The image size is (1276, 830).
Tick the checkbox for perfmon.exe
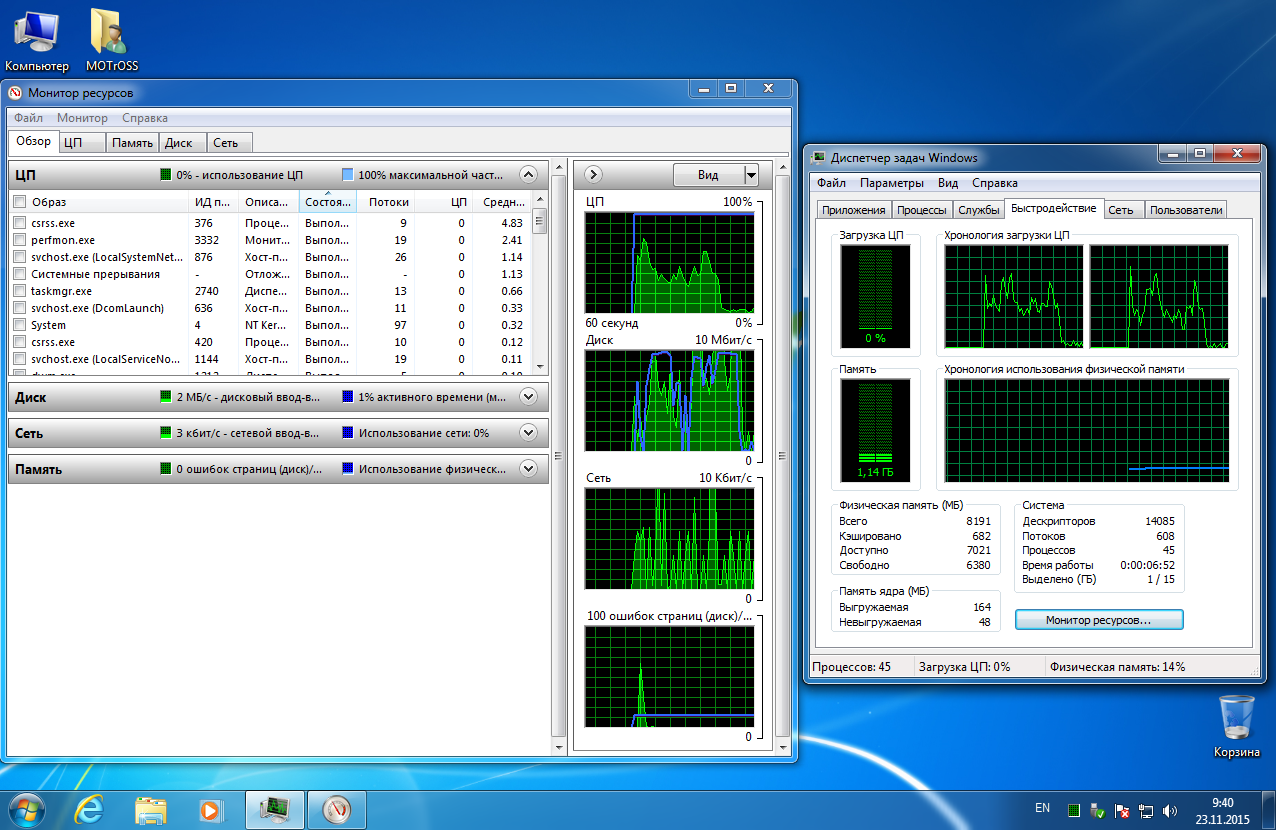point(19,240)
